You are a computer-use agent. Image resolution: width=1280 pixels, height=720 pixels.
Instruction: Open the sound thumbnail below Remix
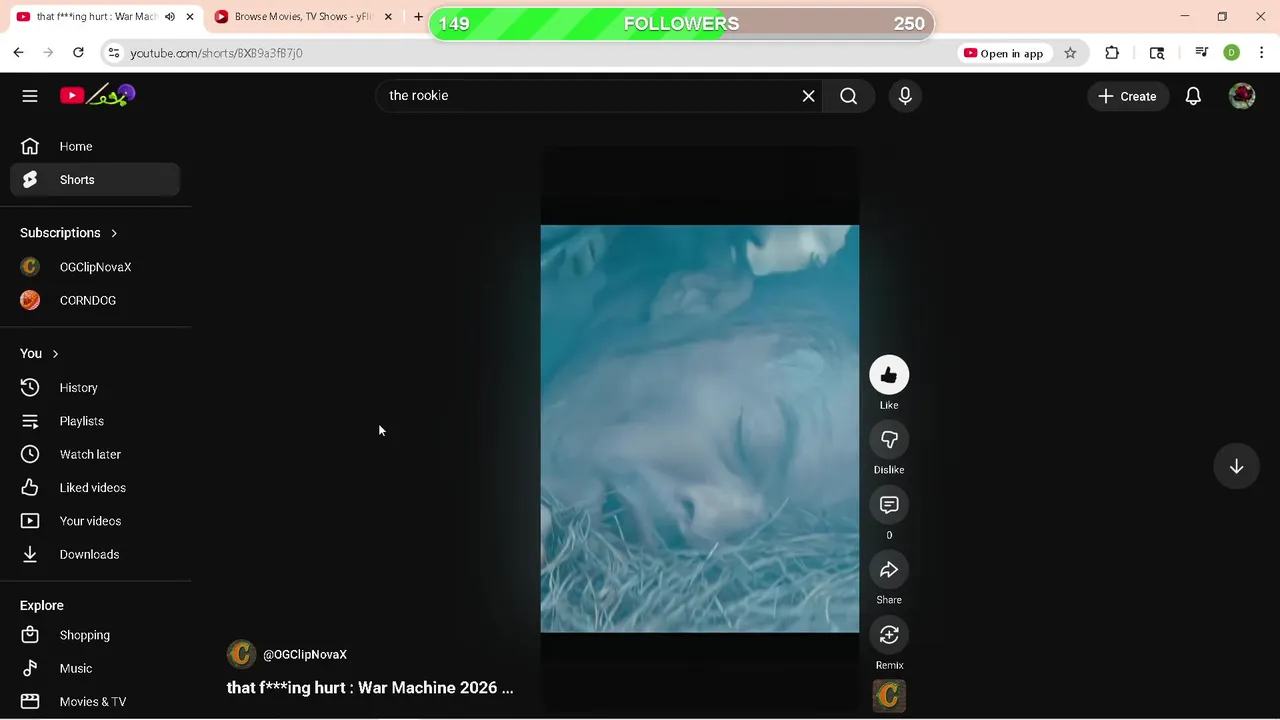(889, 696)
